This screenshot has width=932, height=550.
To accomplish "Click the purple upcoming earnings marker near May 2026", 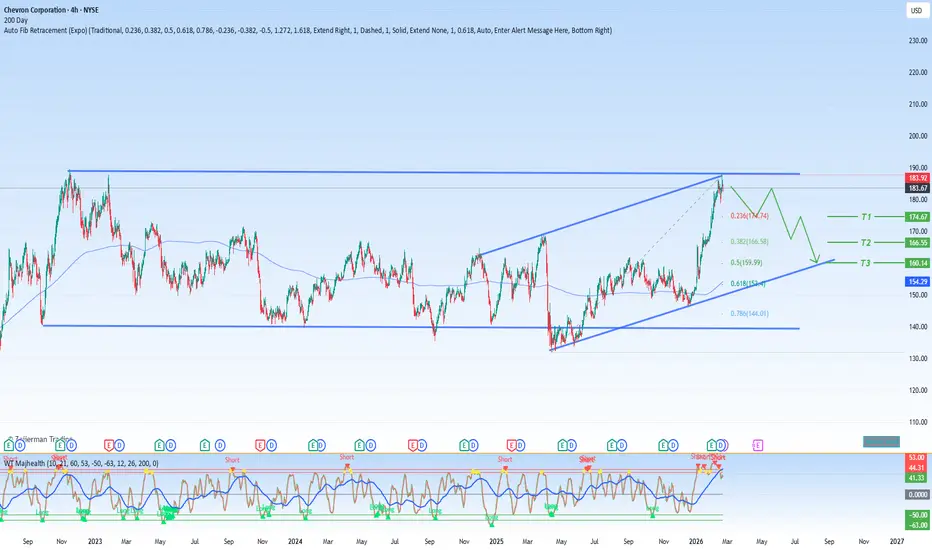I will pyautogui.click(x=757, y=445).
